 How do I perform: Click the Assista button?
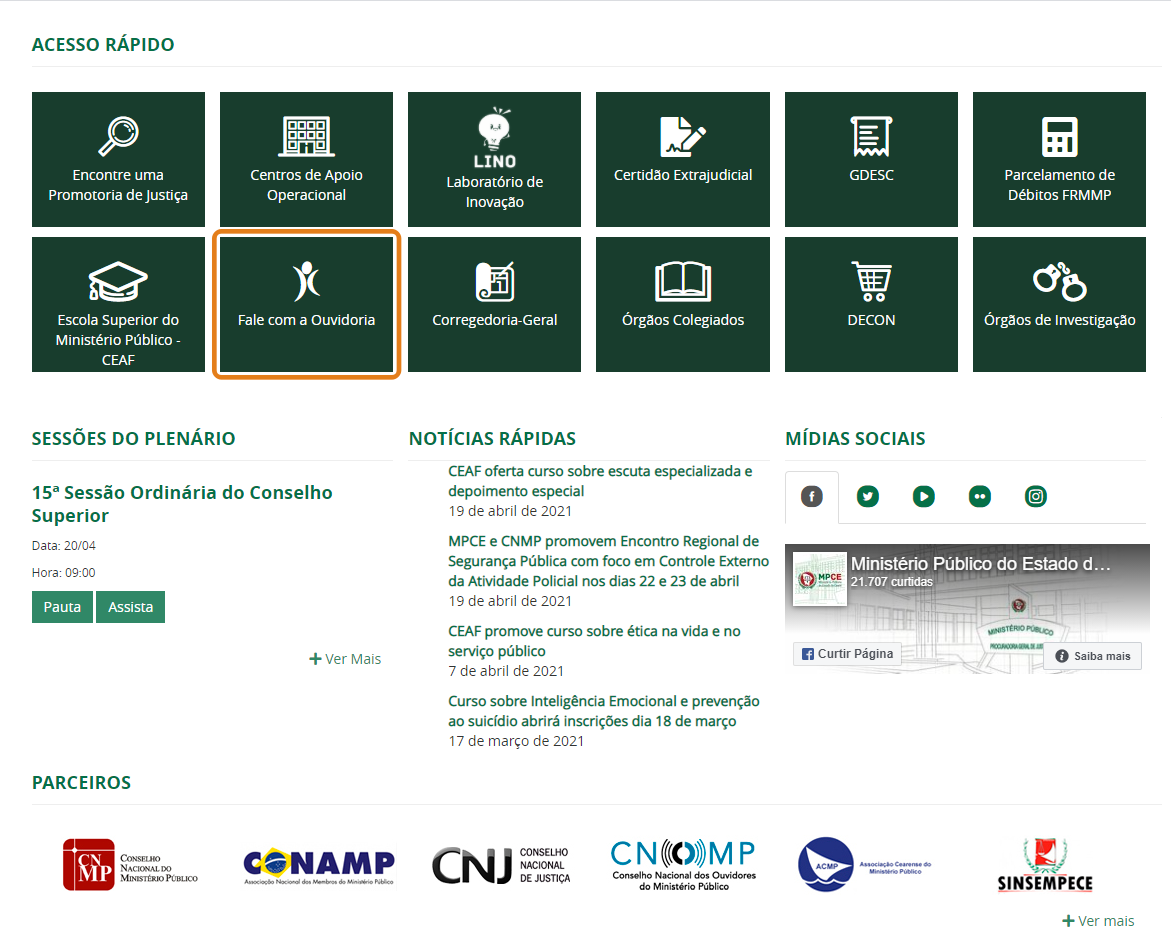131,607
